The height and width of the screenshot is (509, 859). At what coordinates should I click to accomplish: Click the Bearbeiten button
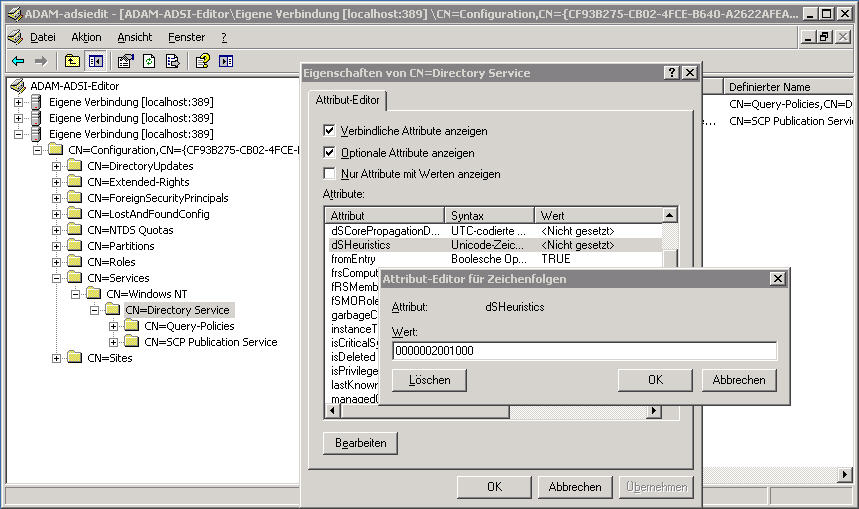360,443
